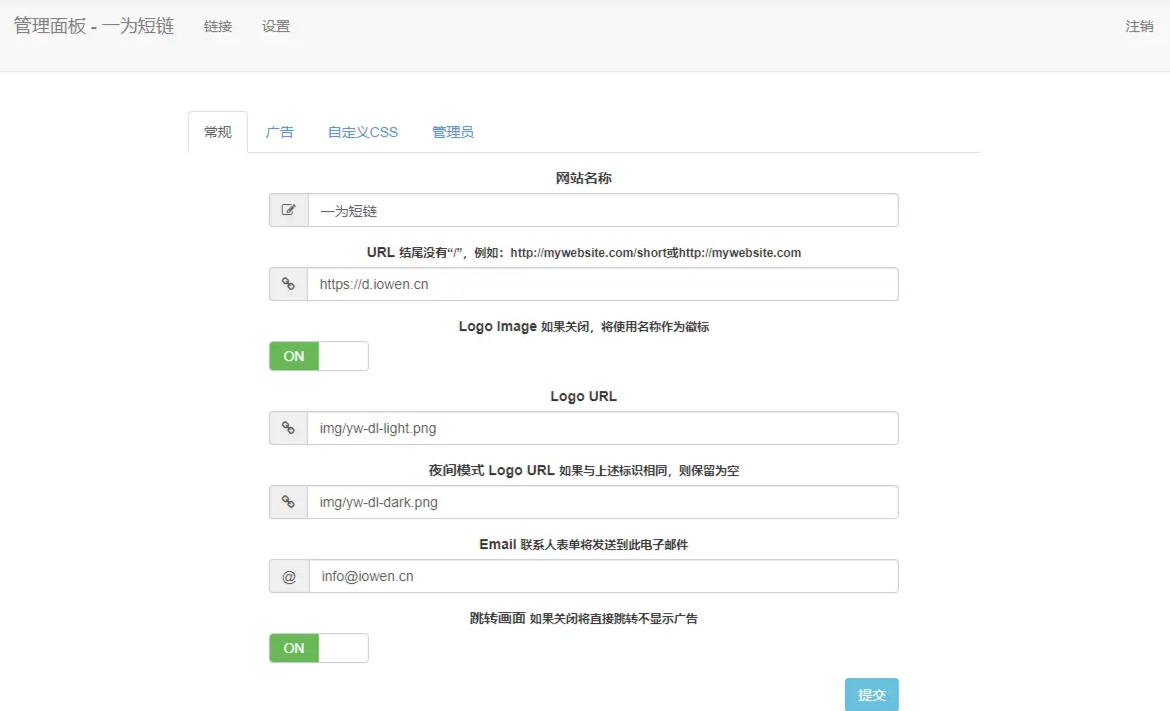Click the URL 结尾没有 hint label
Viewport: 1170px width, 711px height.
coord(584,253)
